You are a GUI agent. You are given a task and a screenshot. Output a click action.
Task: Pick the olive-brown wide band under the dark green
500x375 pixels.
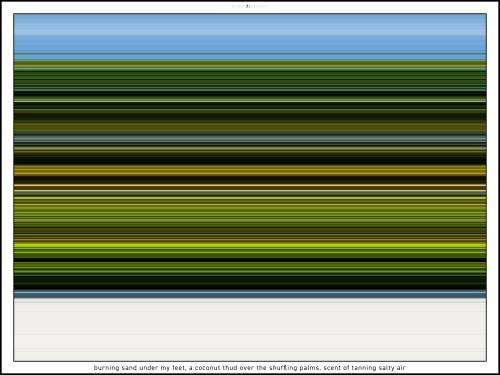(250, 127)
